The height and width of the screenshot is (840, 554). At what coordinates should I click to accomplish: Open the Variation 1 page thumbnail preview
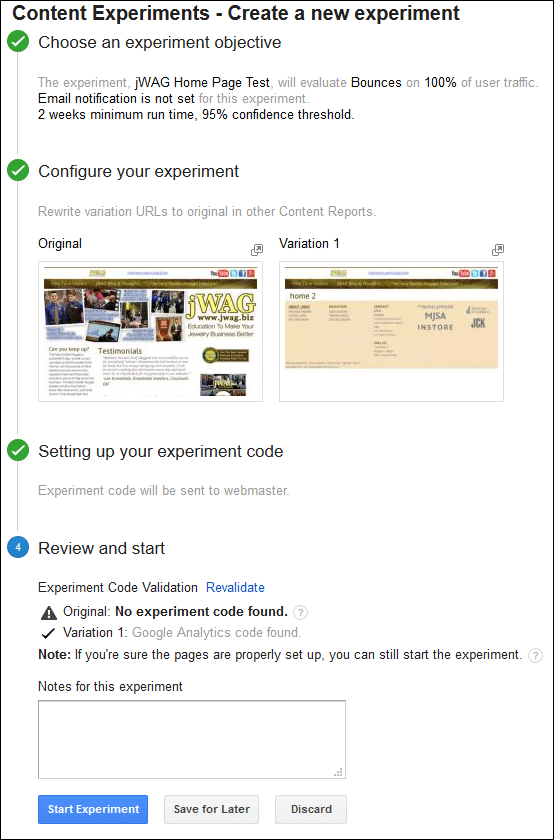tap(391, 331)
